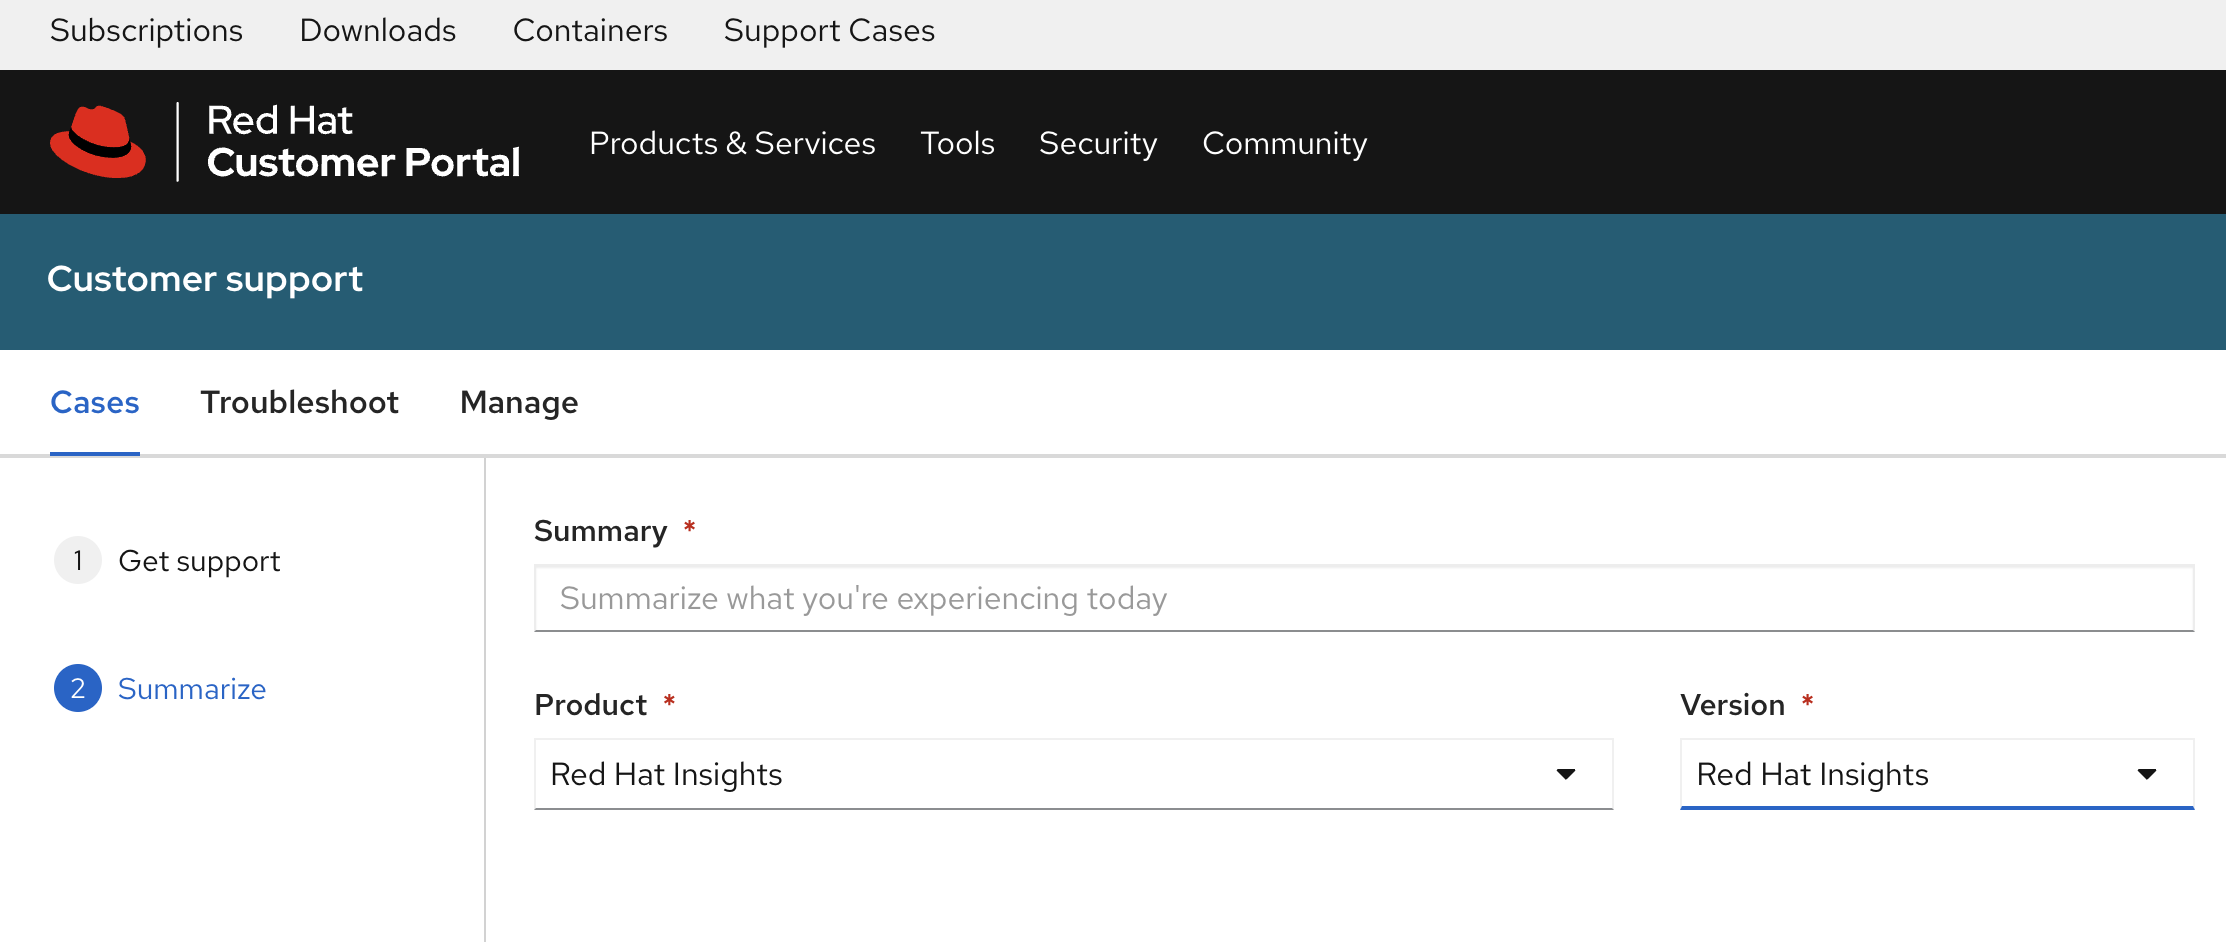Click the Product dropdown caret arrow
Viewport: 2226px width, 942px height.
pyautogui.click(x=1566, y=775)
